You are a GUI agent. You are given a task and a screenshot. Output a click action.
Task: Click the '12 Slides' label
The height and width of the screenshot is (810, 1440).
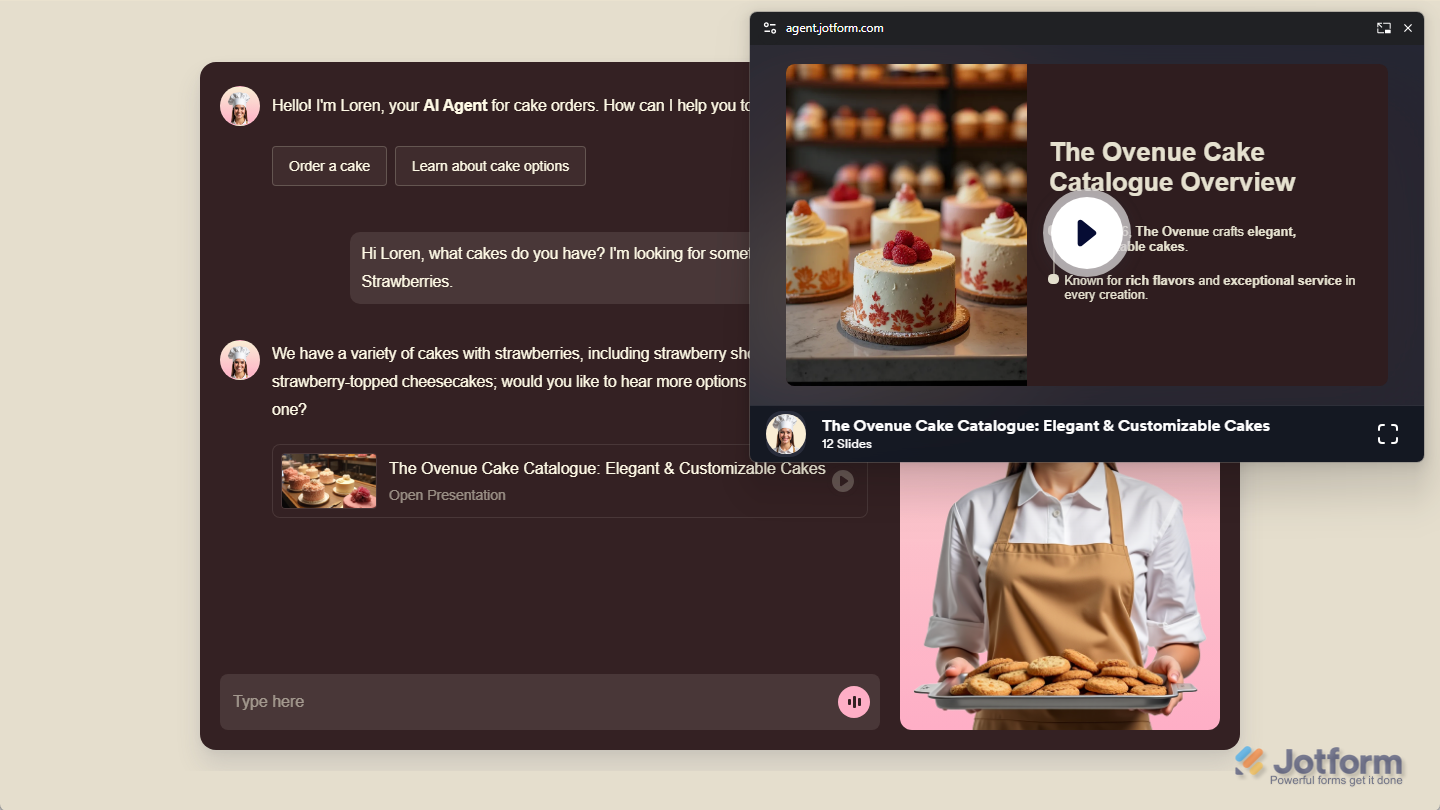pyautogui.click(x=847, y=444)
